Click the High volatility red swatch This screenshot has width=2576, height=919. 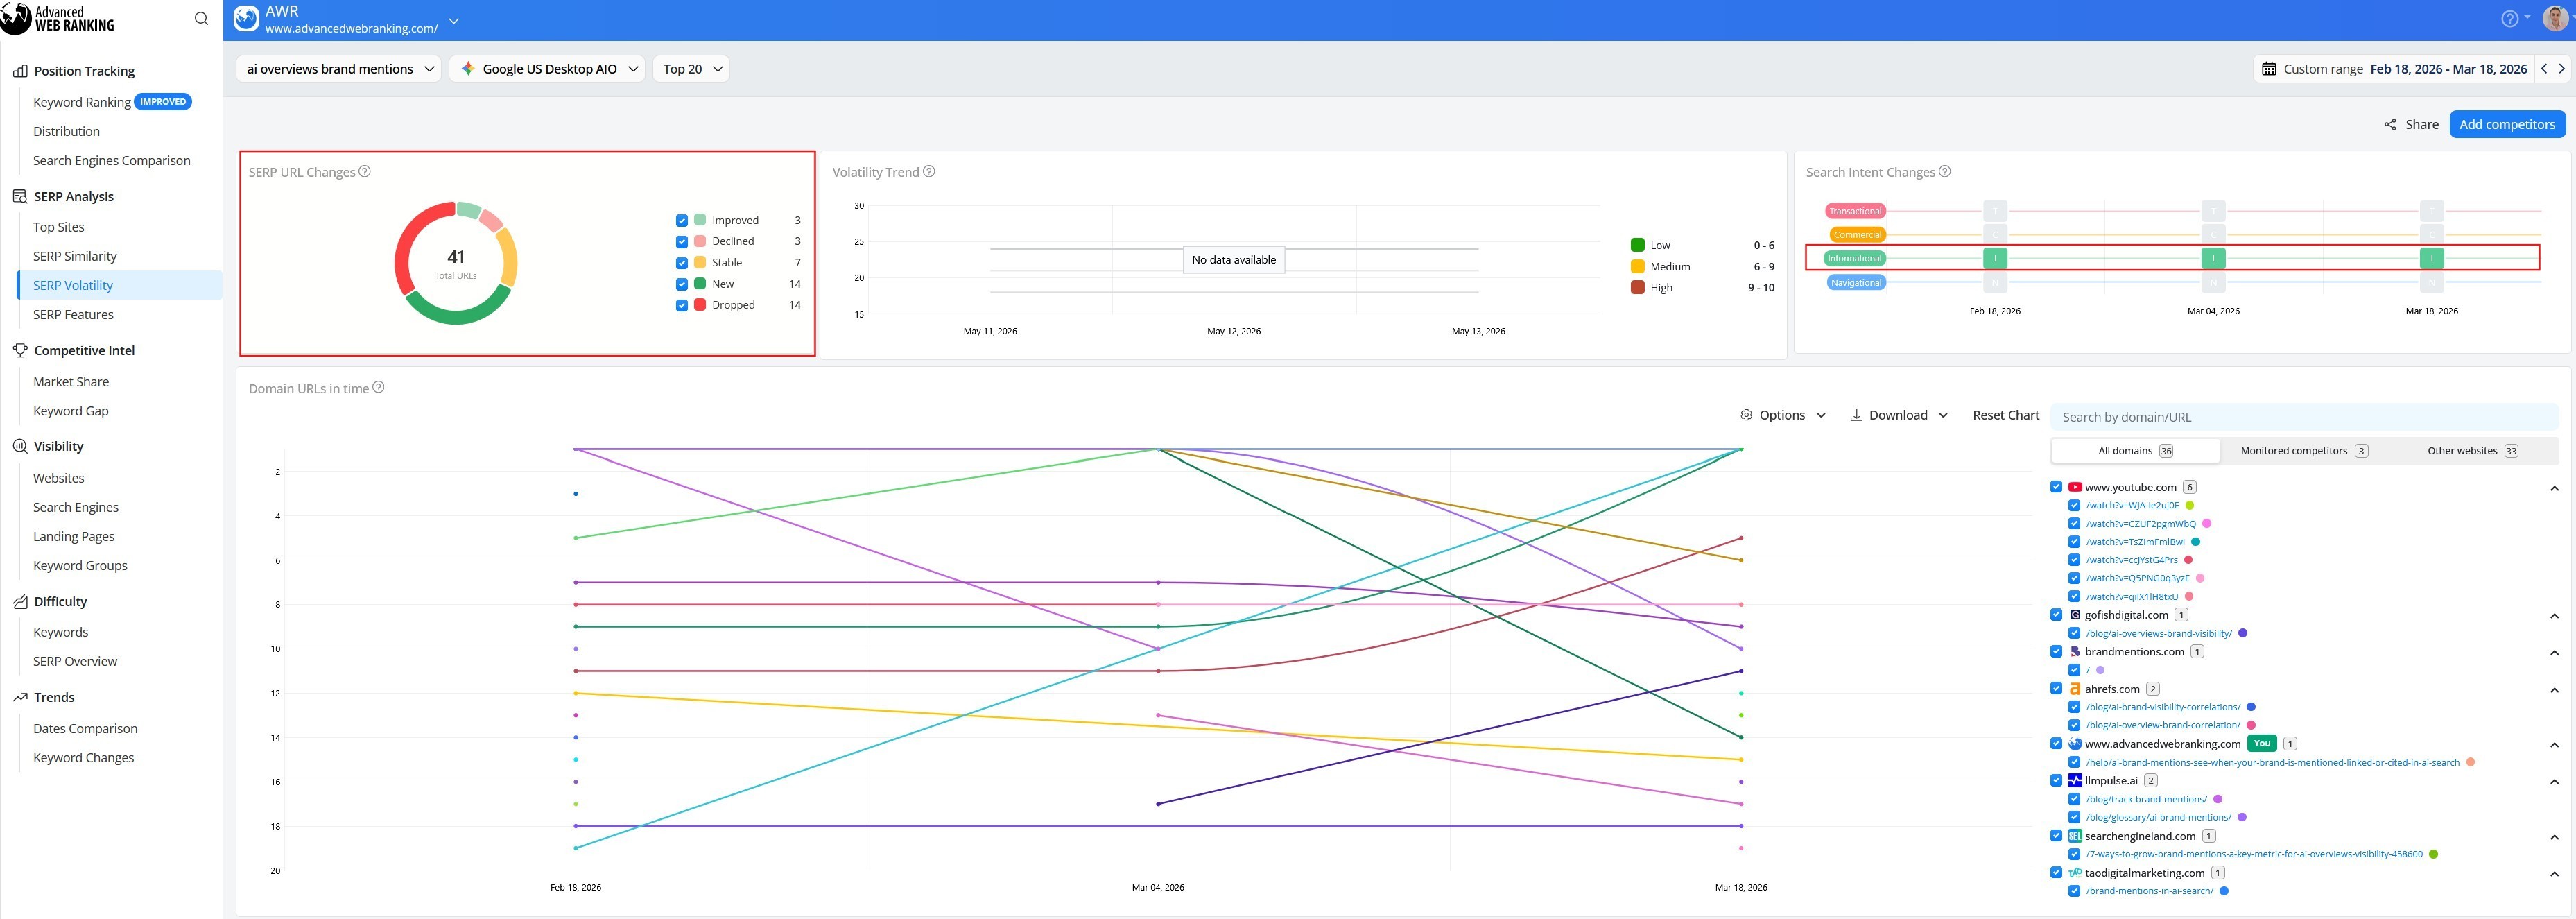1637,287
